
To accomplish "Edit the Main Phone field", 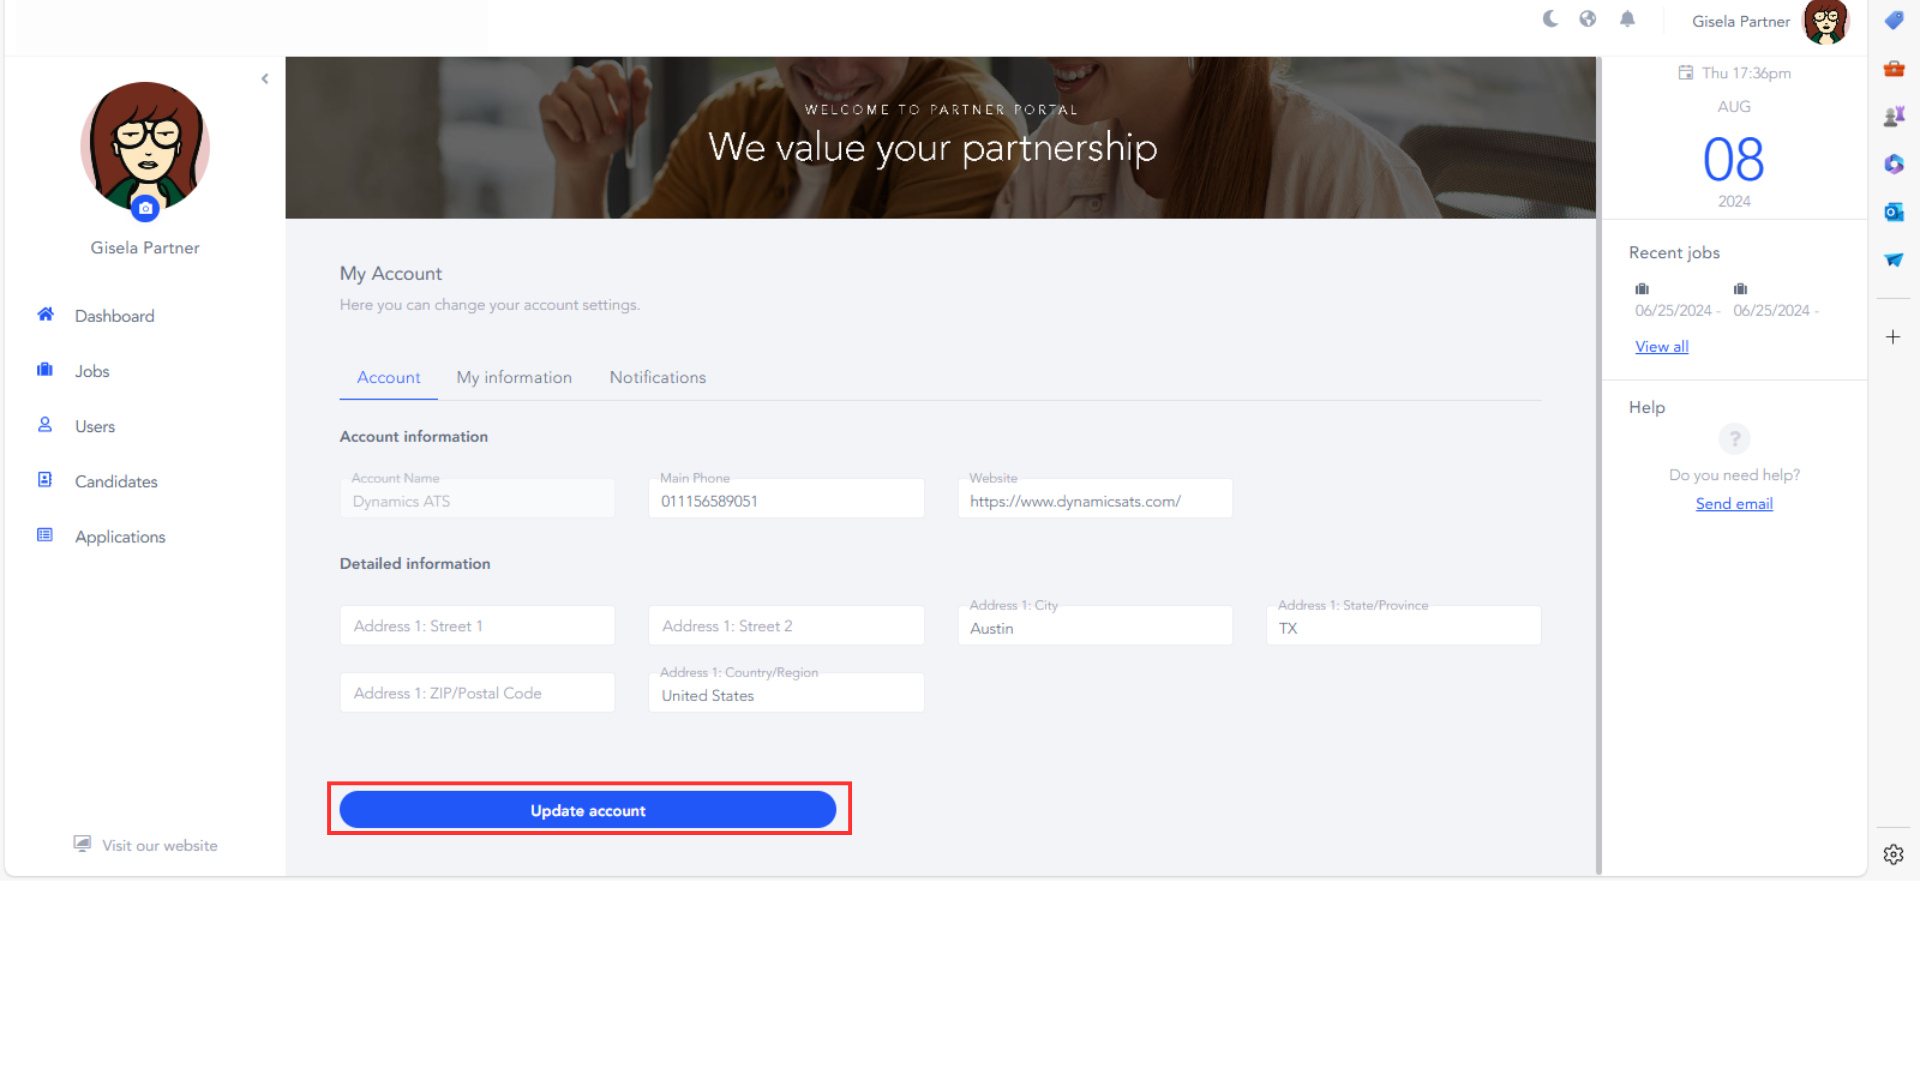I will tap(786, 498).
